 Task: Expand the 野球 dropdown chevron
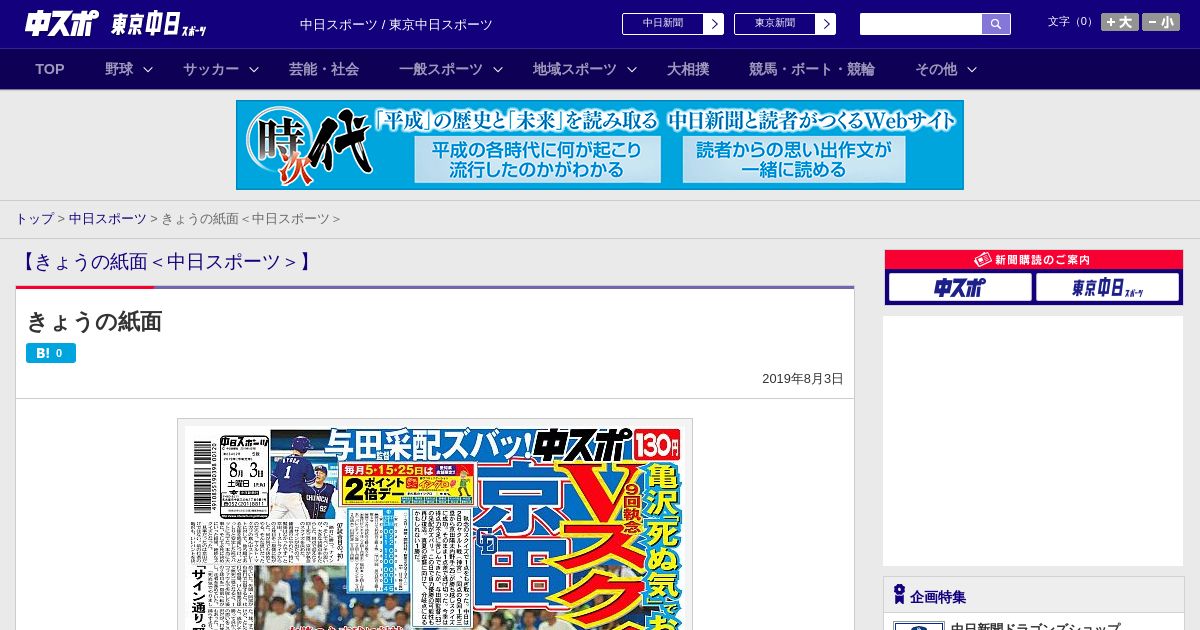pyautogui.click(x=148, y=69)
